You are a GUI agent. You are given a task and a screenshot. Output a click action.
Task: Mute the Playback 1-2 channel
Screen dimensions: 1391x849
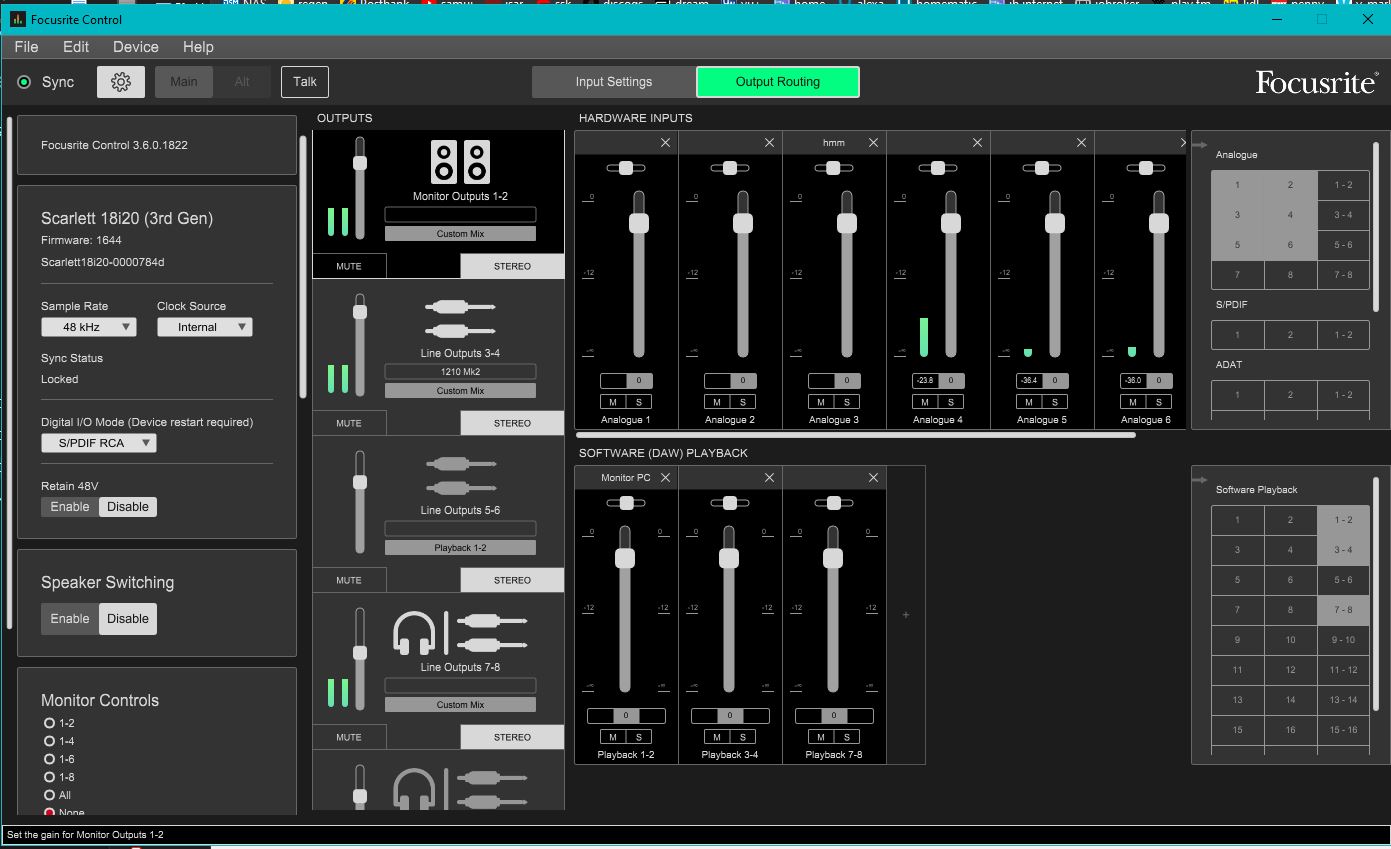coord(613,737)
